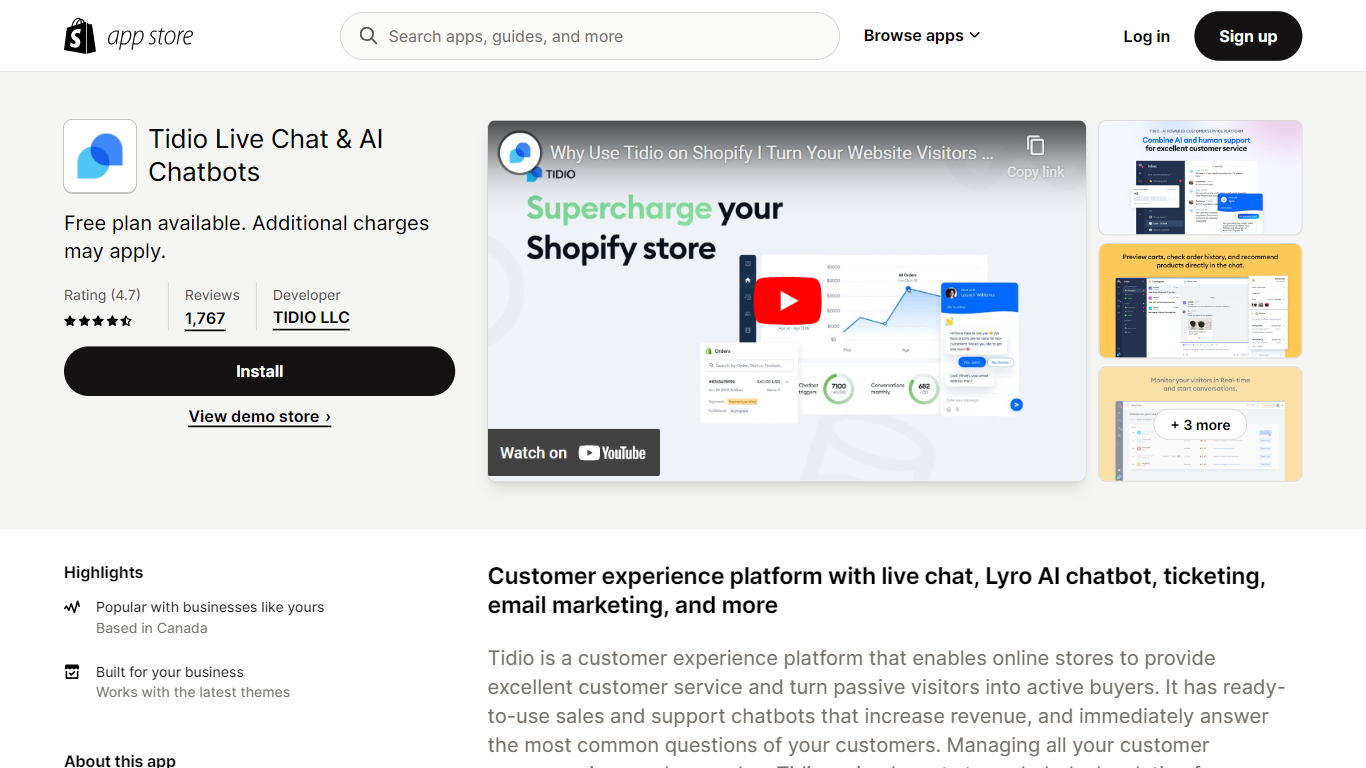Click the Tidio app icon
Viewport: 1366px width, 768px height.
pyautogui.click(x=100, y=156)
